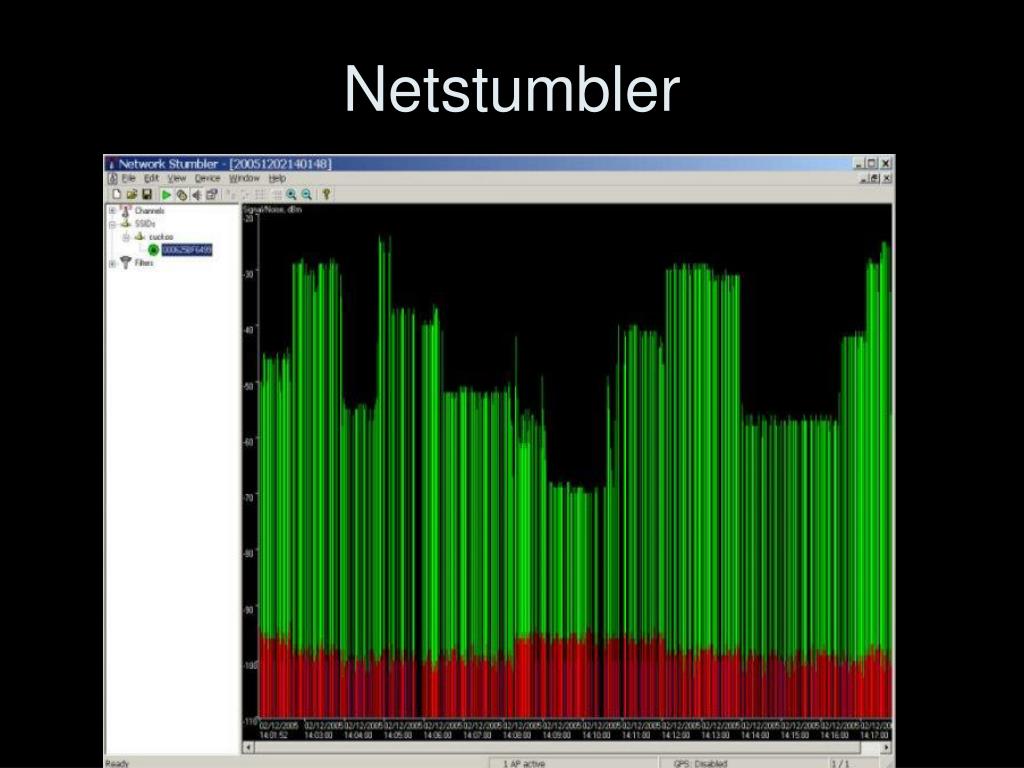The image size is (1024, 768).
Task: Select the Channels tree label
Action: (150, 211)
